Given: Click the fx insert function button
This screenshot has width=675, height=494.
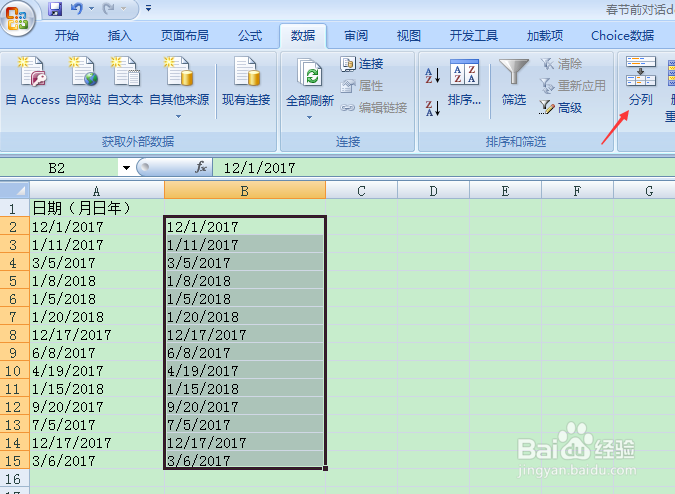Looking at the screenshot, I should pos(201,167).
